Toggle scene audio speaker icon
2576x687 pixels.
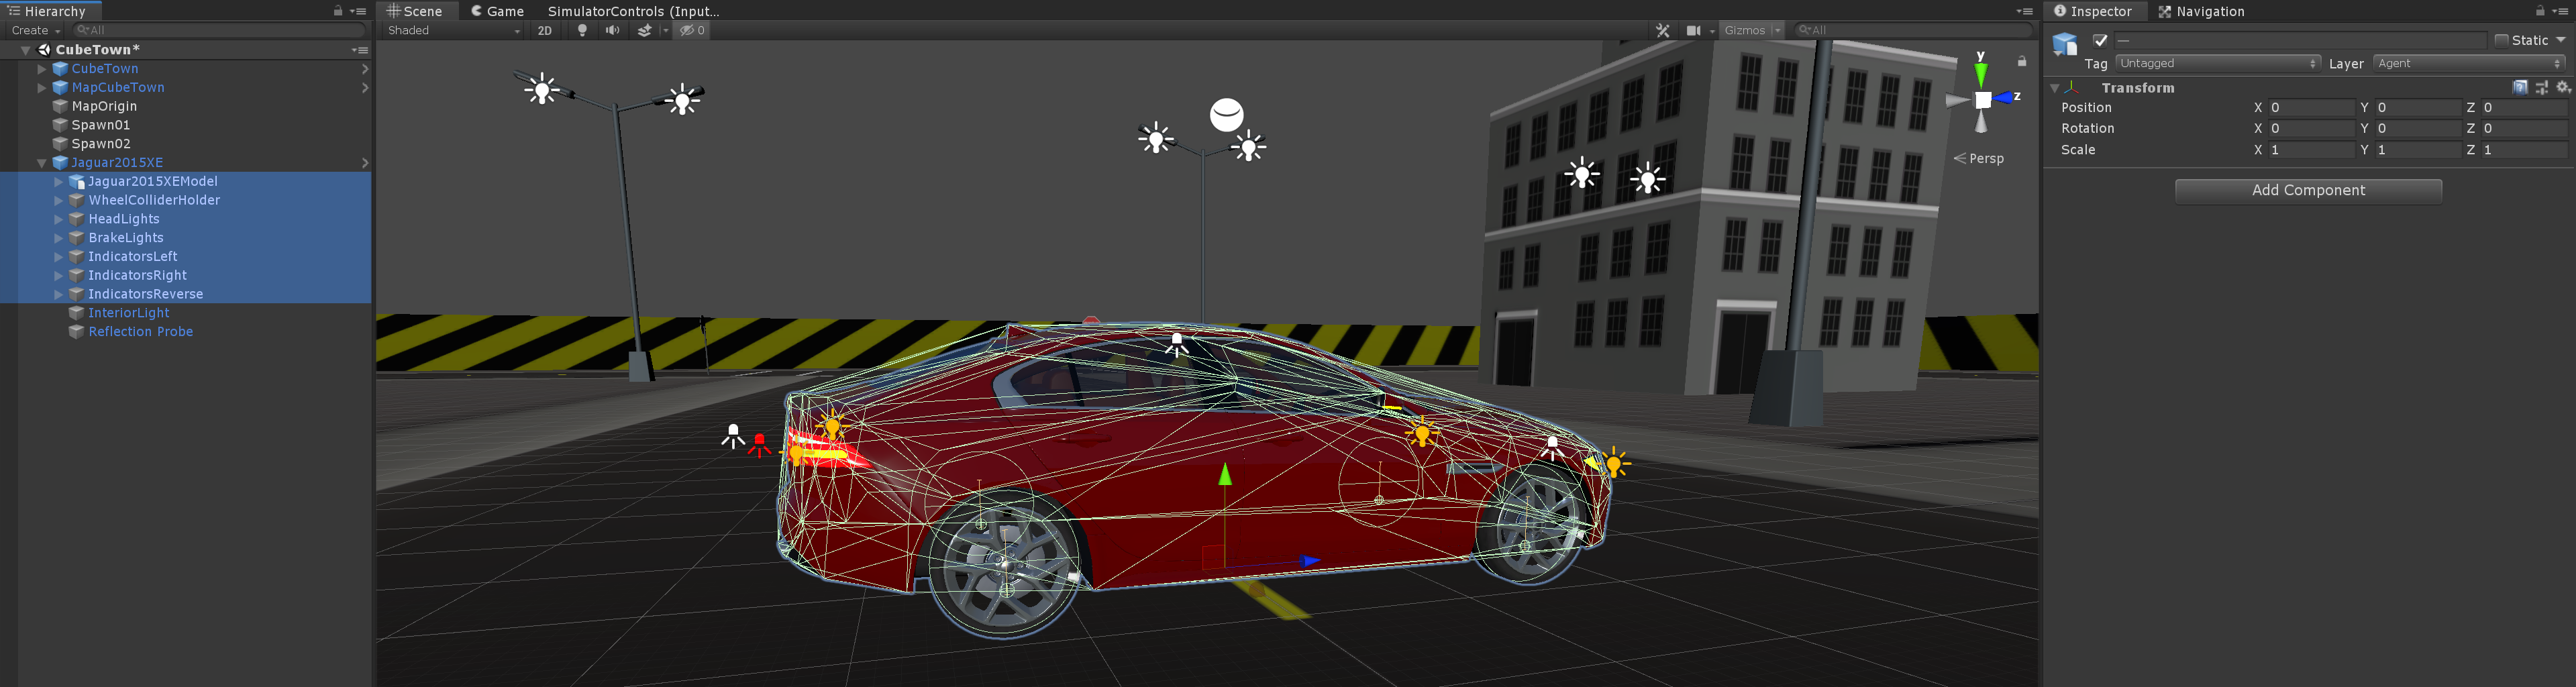point(612,31)
